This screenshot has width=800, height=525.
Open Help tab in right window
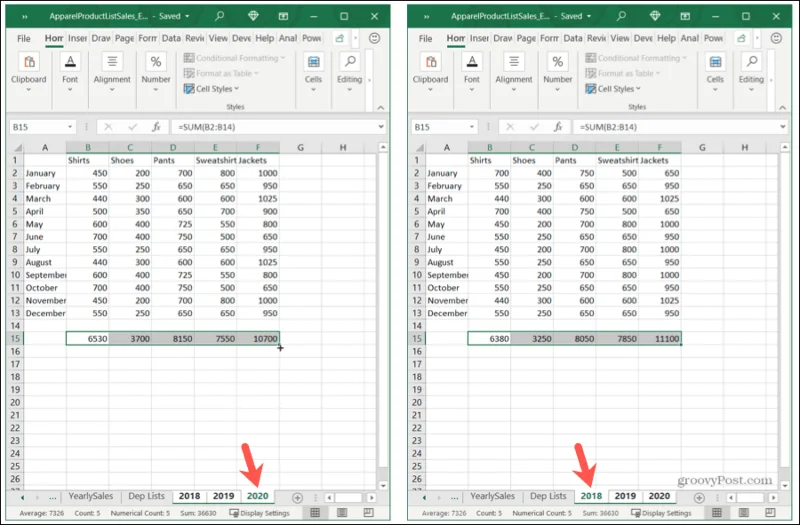[x=666, y=38]
